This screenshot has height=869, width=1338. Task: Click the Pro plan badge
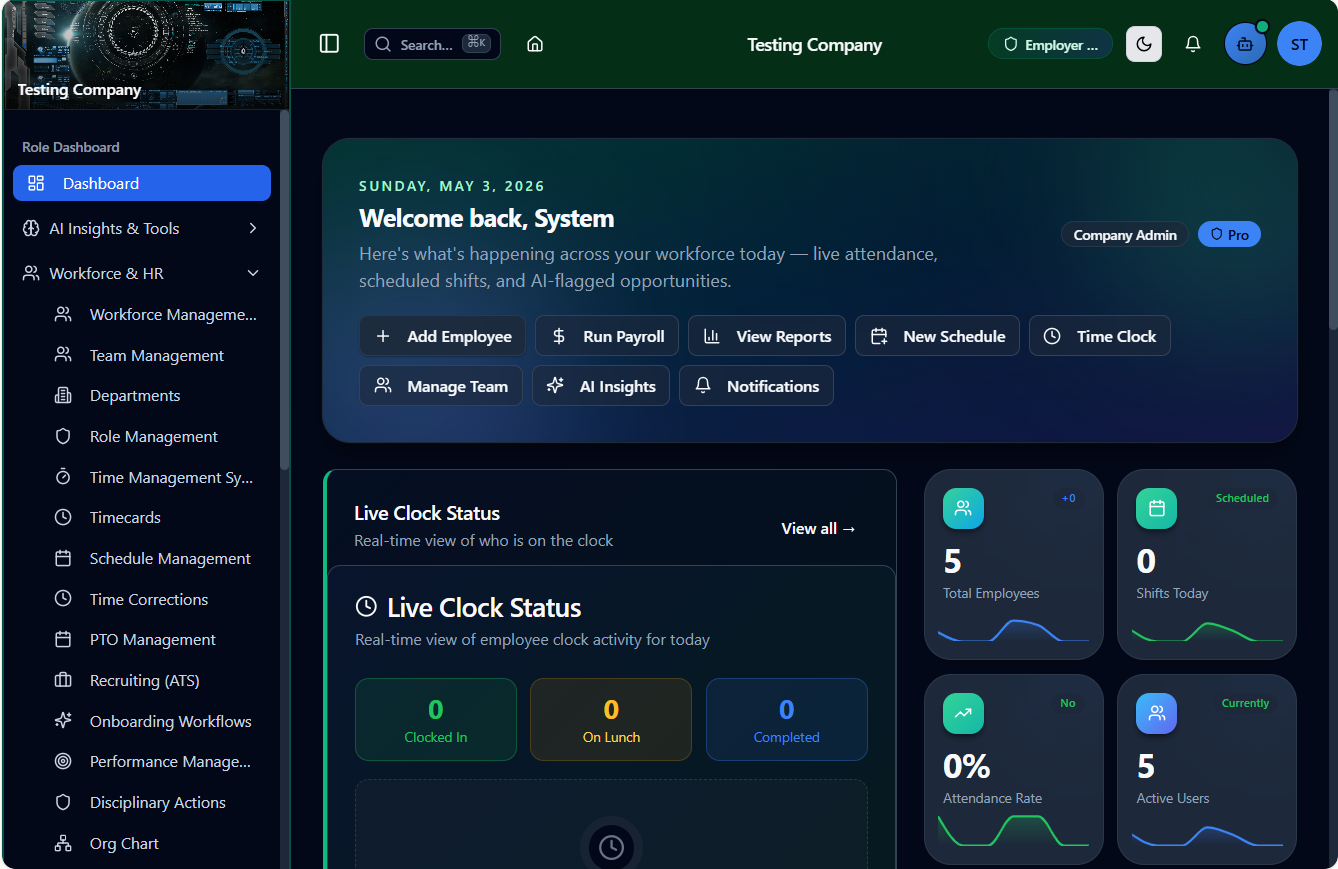1229,234
